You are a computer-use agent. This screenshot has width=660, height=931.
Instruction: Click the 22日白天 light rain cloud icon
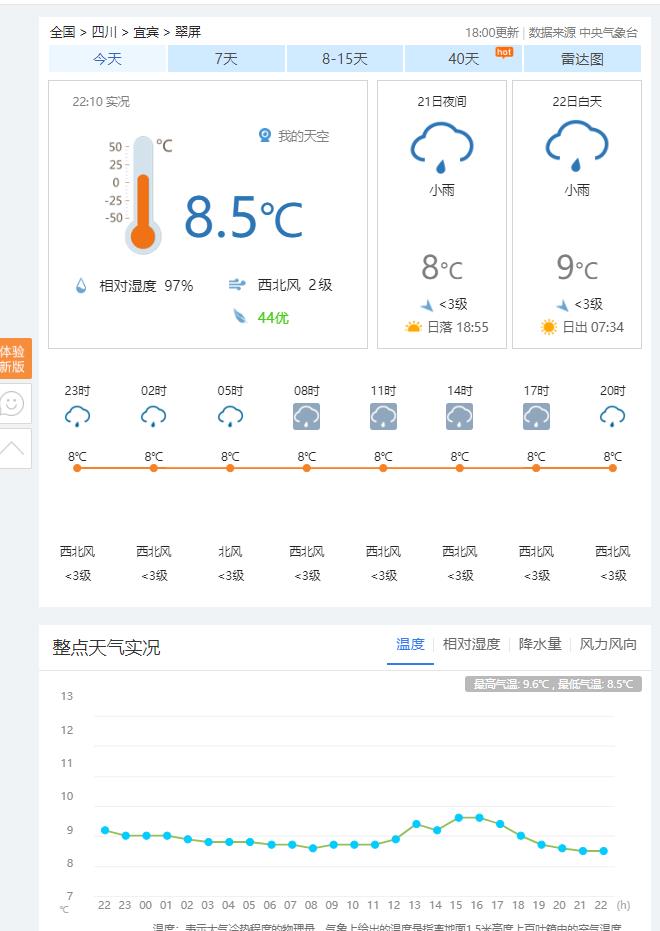[576, 147]
